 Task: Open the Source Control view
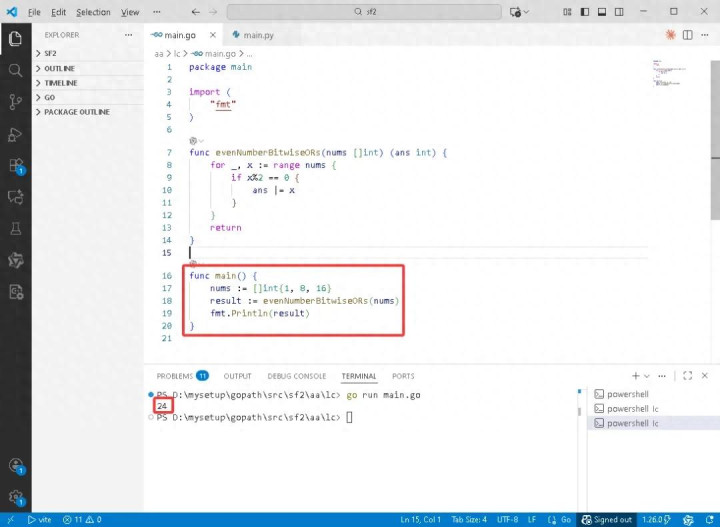pos(15,102)
